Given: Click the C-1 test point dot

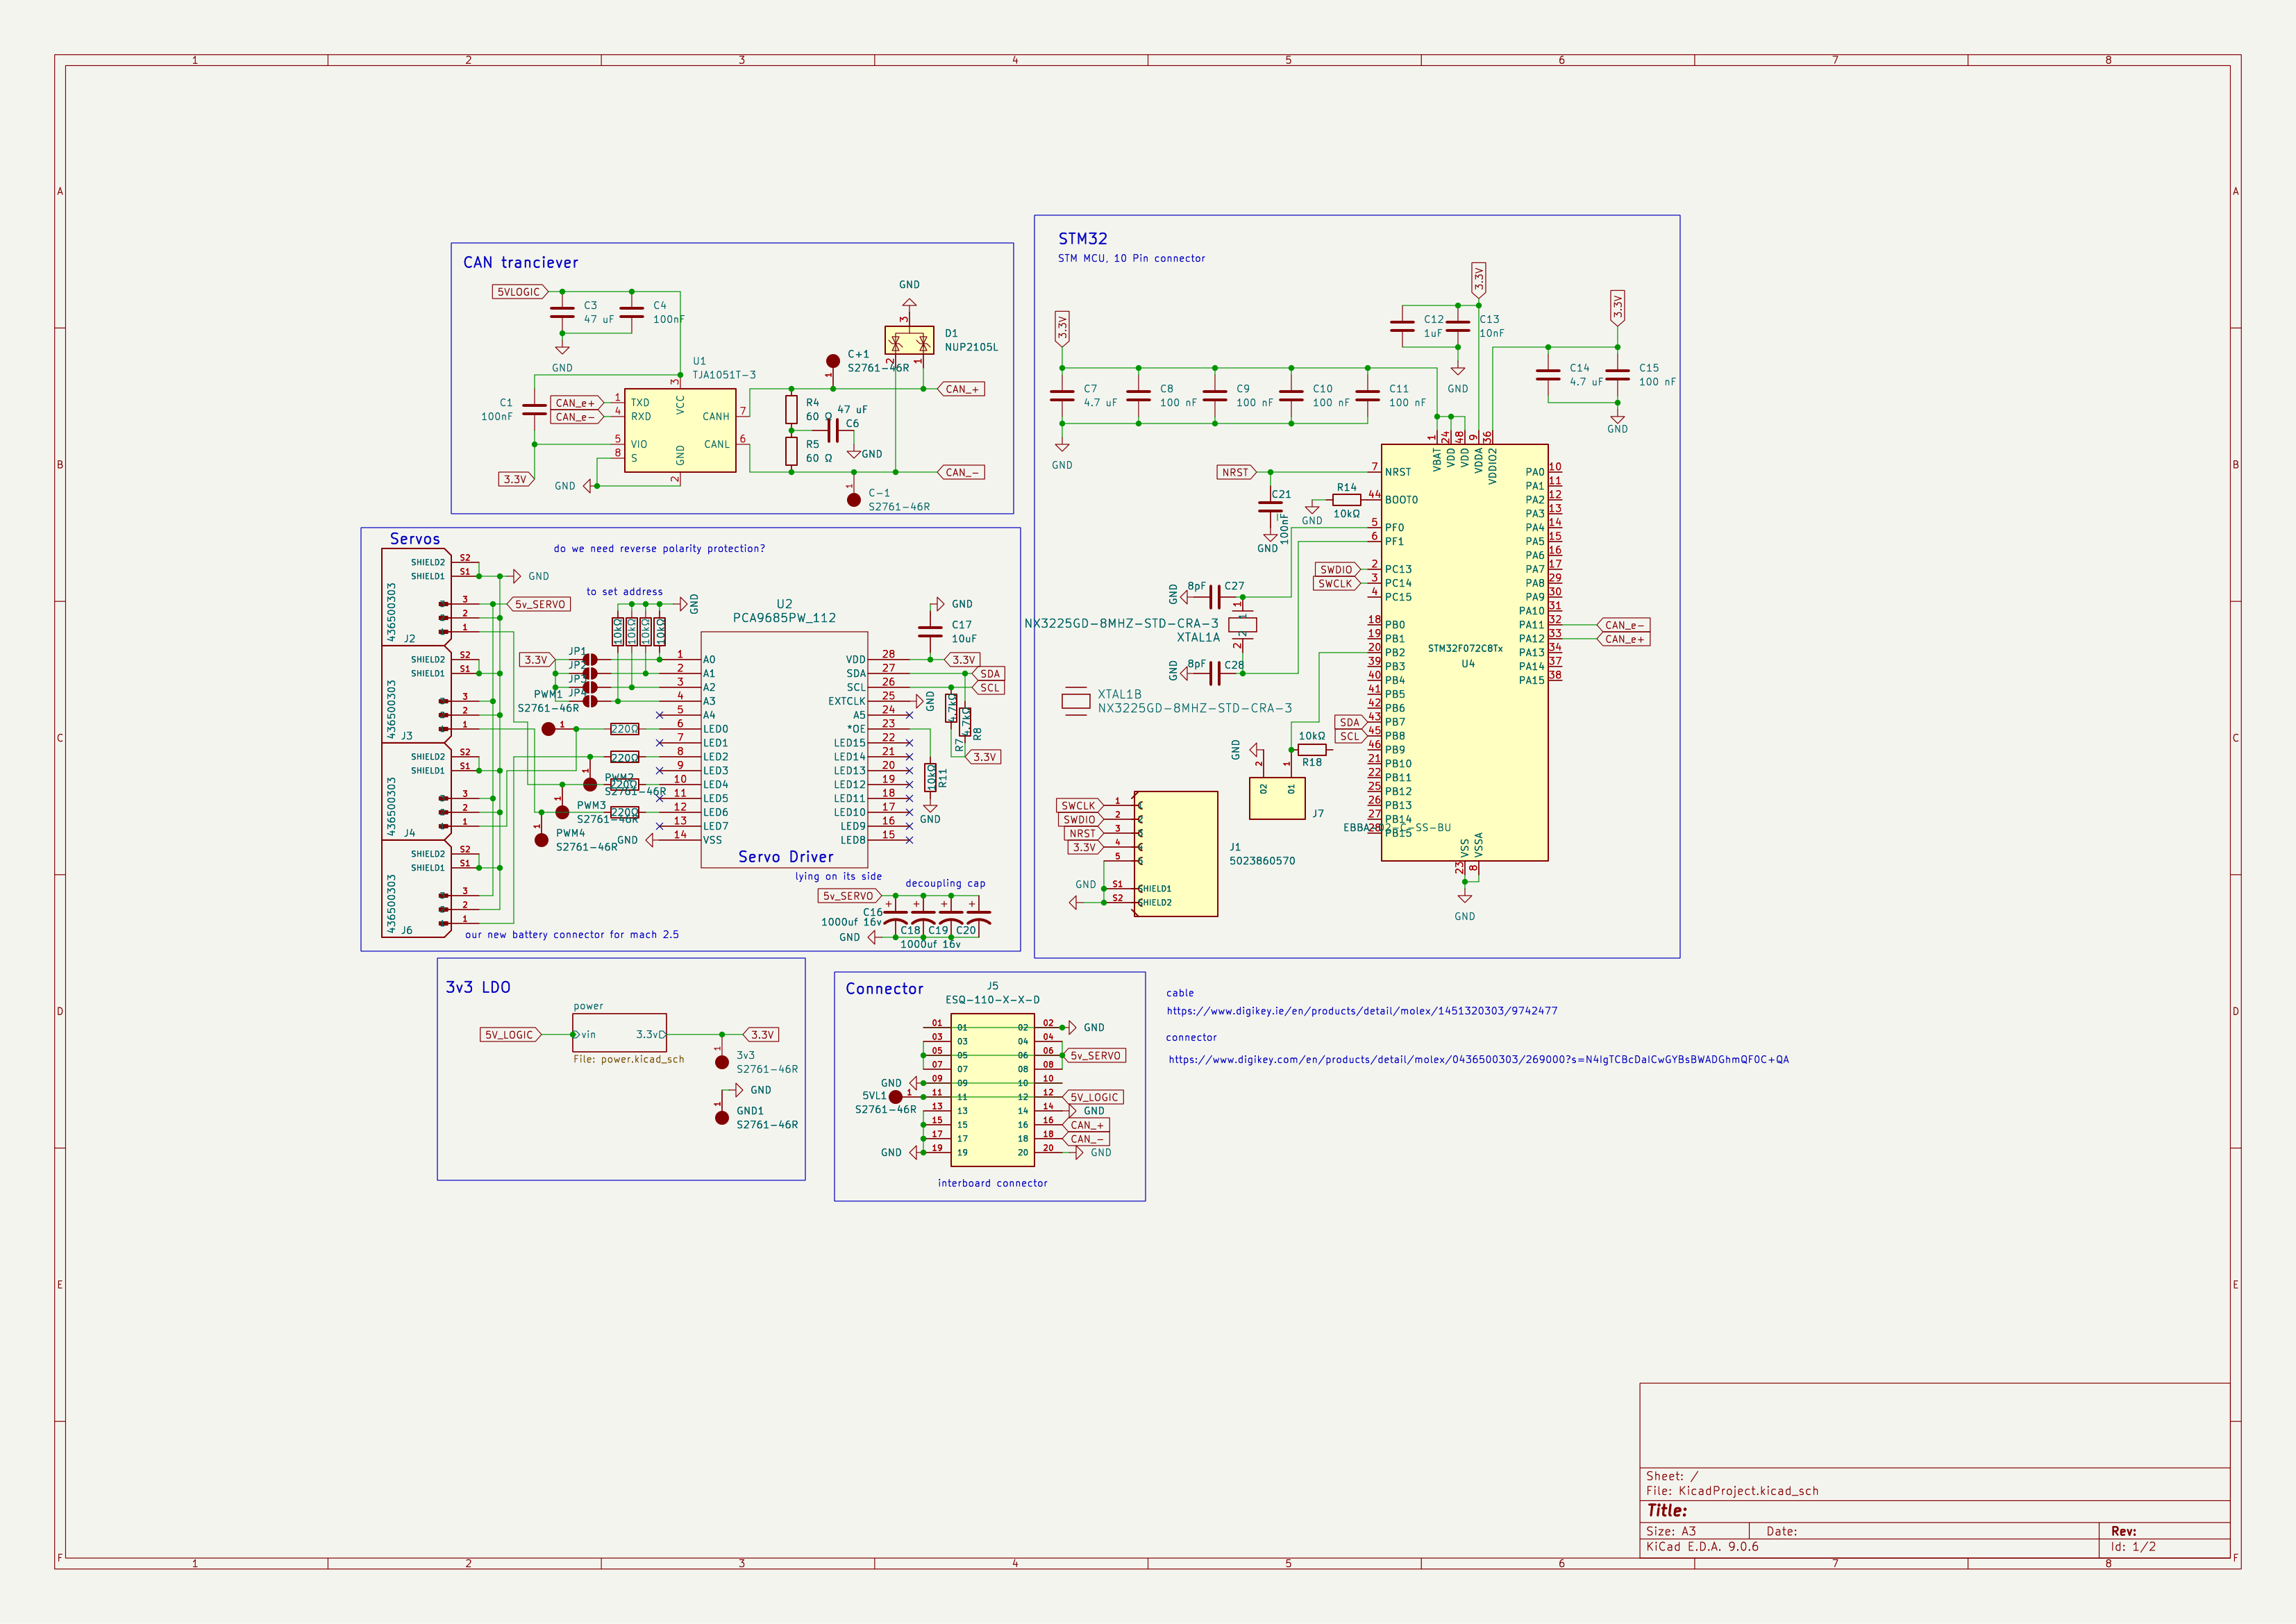Looking at the screenshot, I should pos(854,500).
